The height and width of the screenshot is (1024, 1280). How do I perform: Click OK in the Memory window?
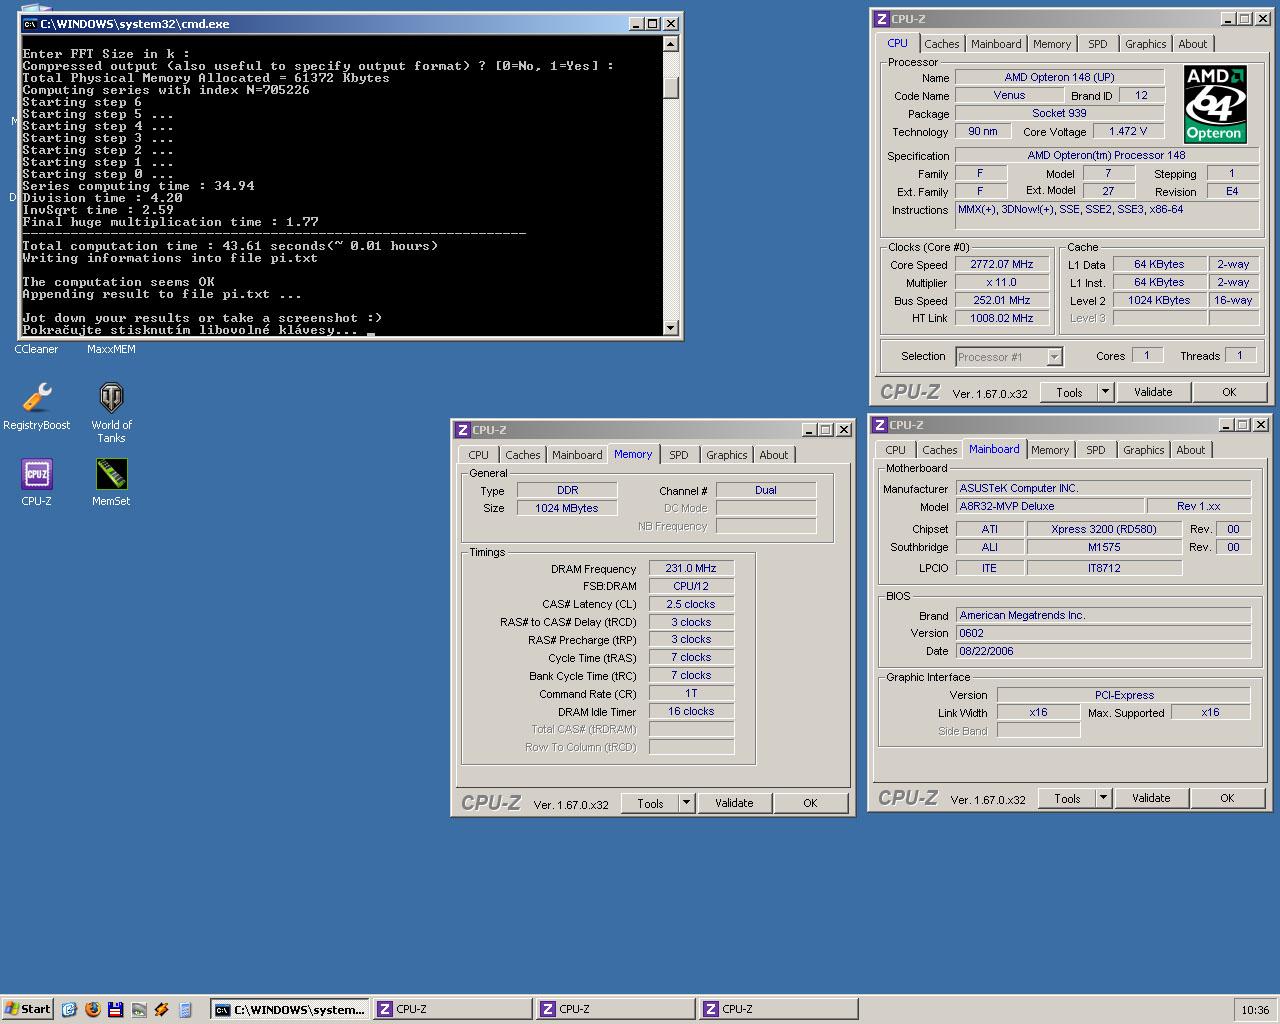point(810,803)
